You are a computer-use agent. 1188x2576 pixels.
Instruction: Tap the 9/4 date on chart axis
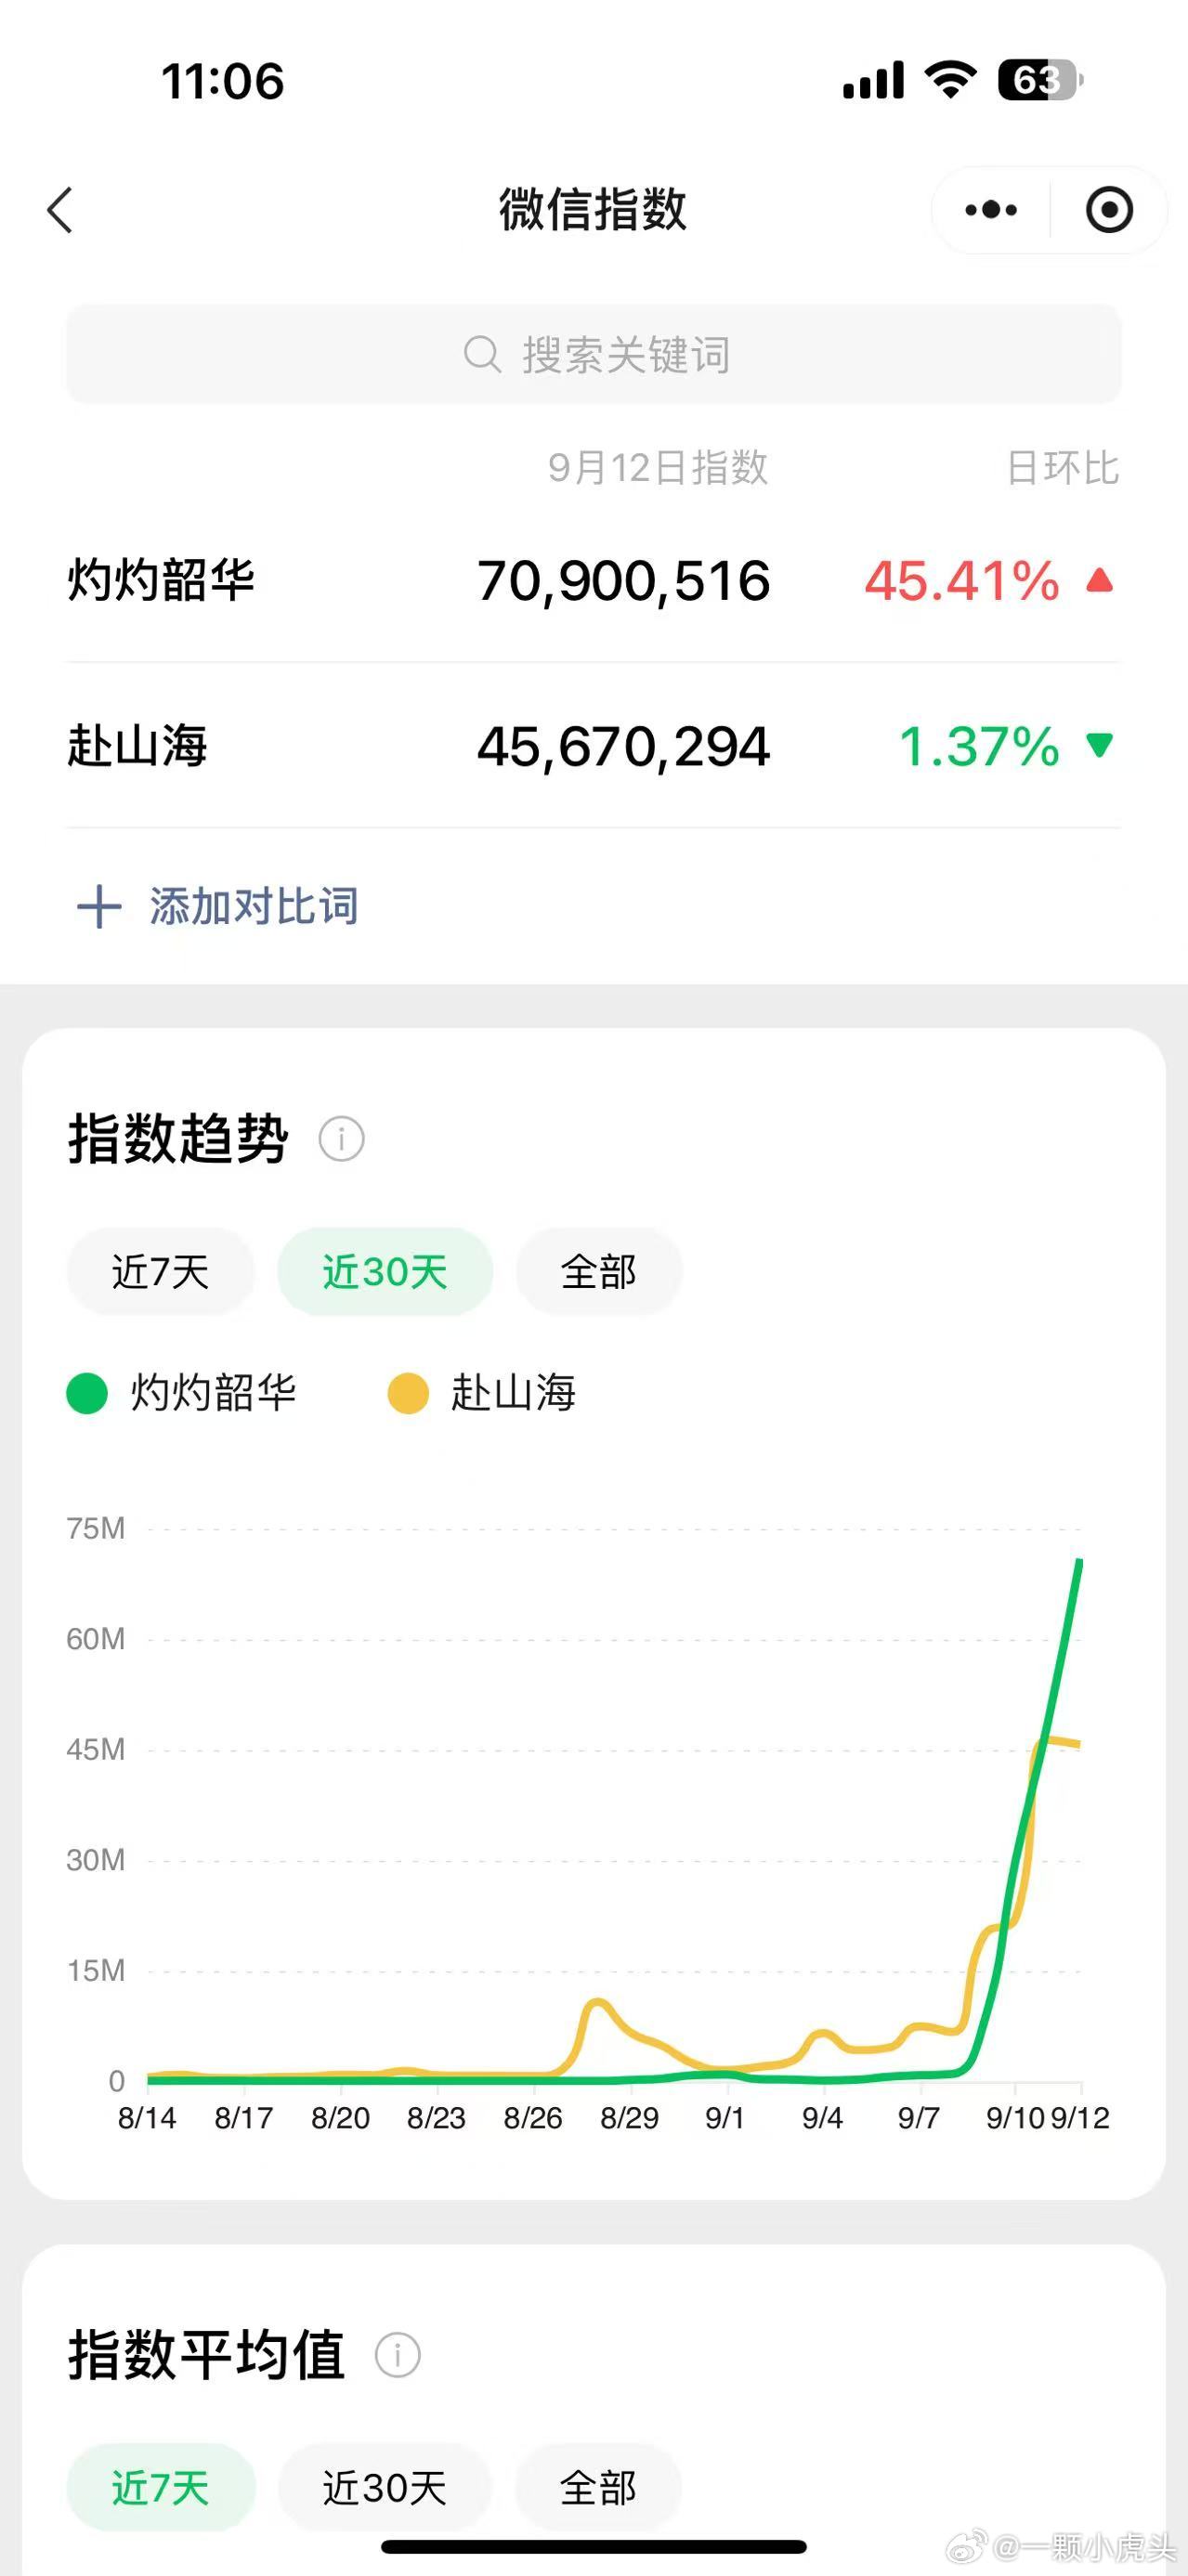[822, 2118]
